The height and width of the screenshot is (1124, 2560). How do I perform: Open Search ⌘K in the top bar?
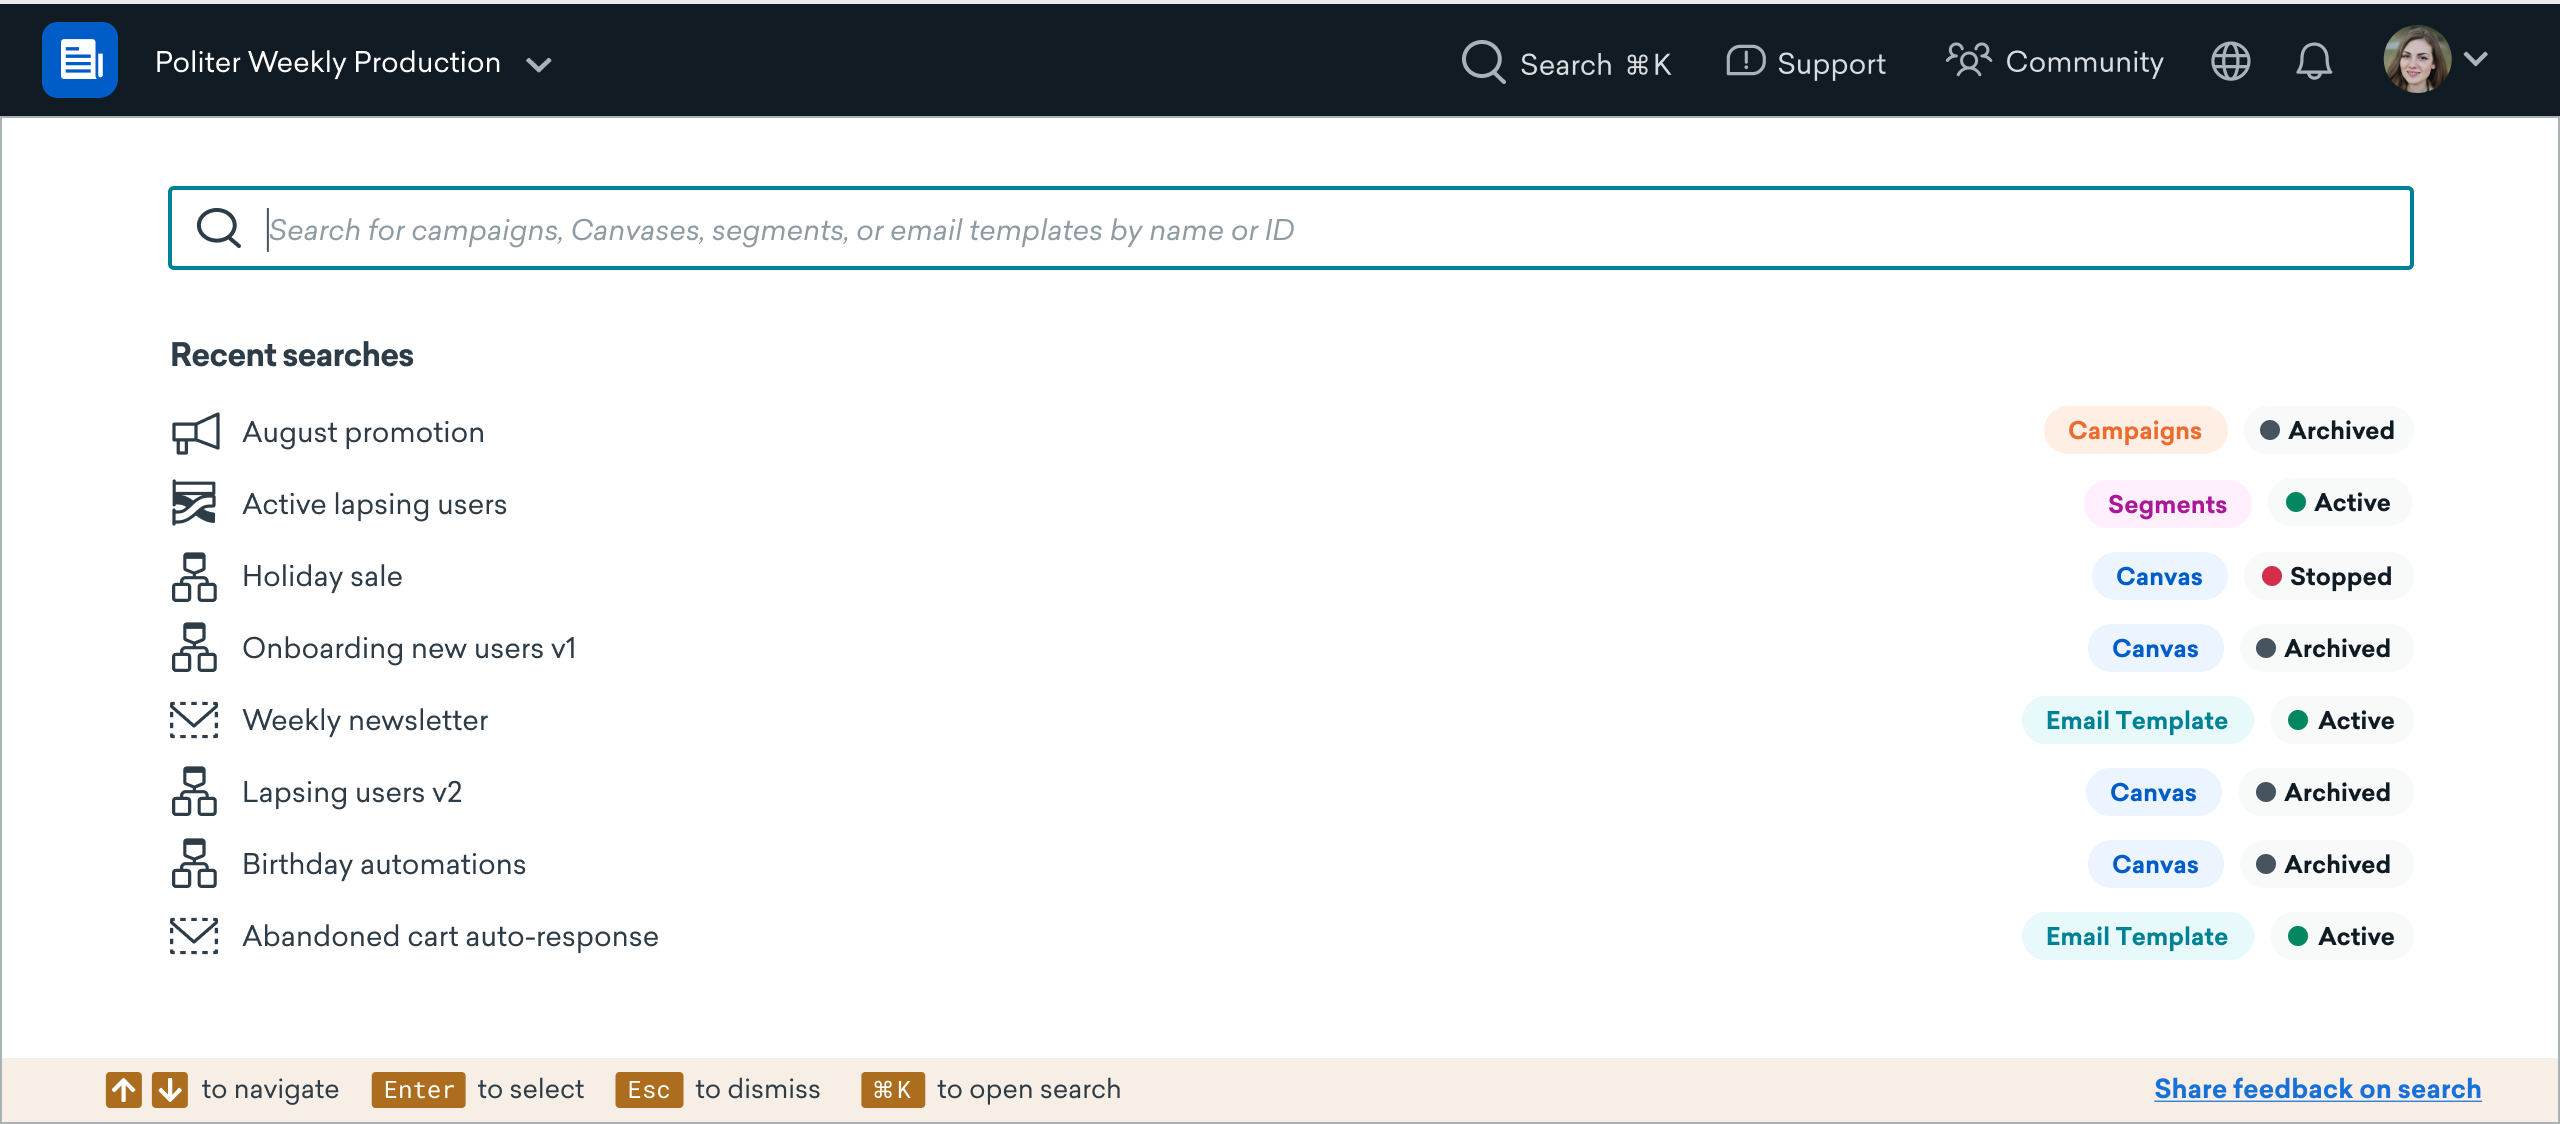[1567, 63]
